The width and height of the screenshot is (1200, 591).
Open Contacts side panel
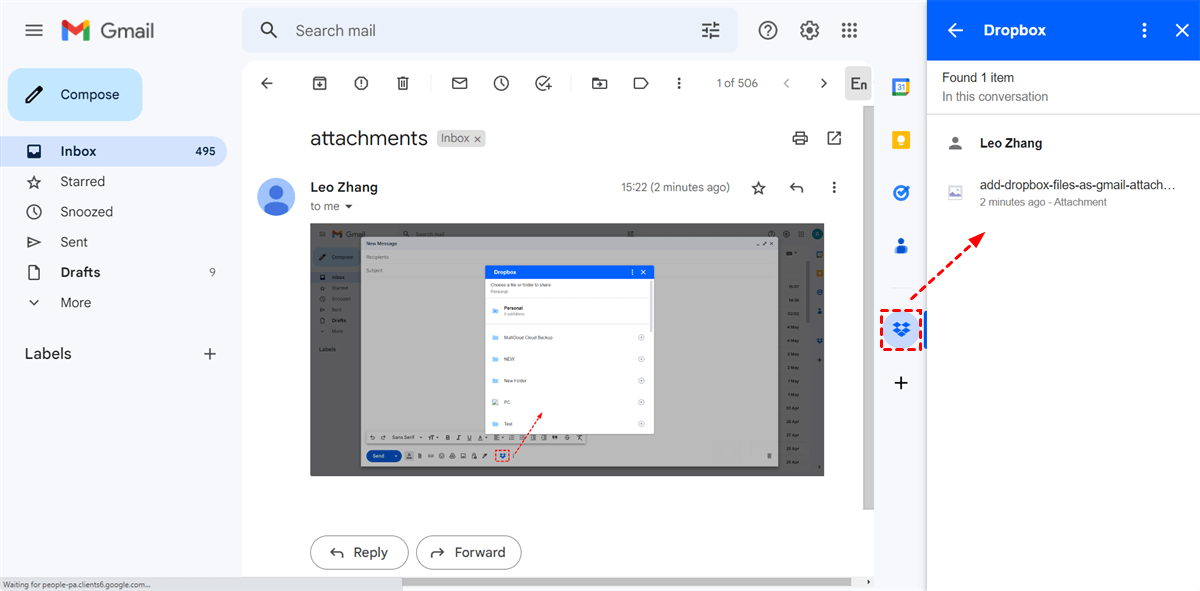coord(900,245)
